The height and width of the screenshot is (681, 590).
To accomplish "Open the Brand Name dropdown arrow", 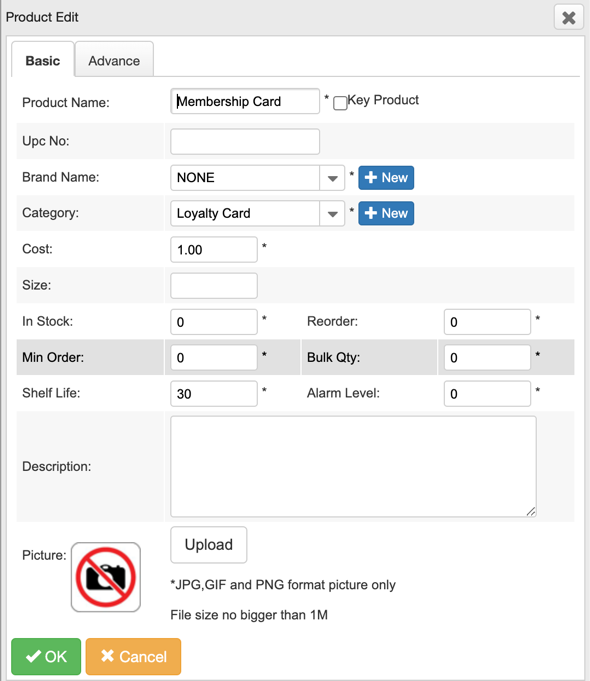I will pyautogui.click(x=332, y=178).
